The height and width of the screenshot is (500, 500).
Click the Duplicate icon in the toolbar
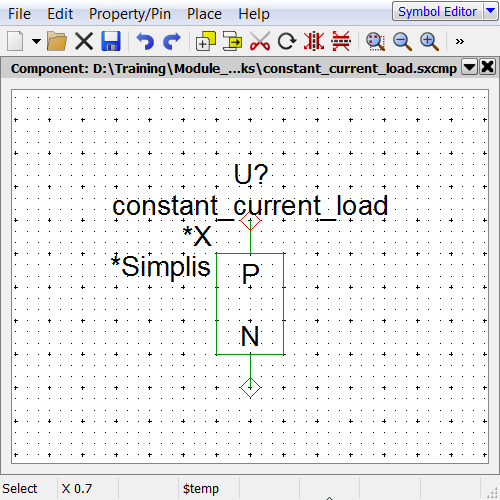pos(206,41)
